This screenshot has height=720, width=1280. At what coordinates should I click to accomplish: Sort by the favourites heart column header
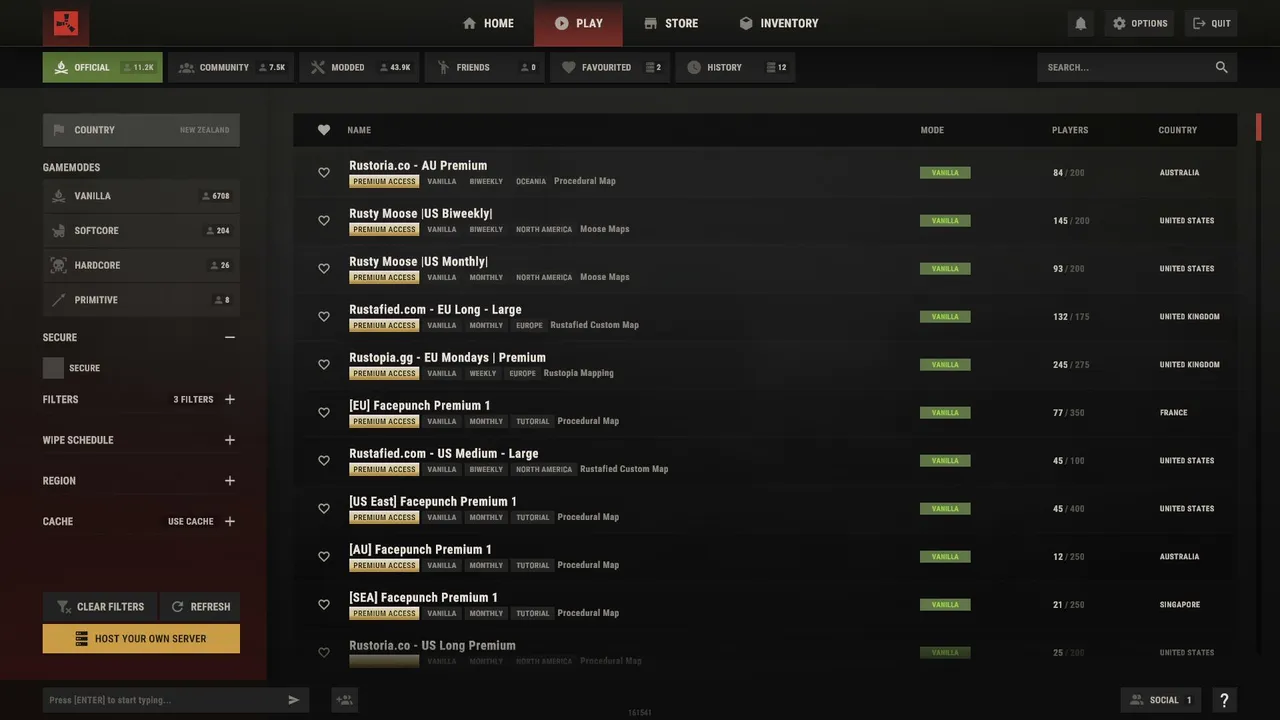324,130
